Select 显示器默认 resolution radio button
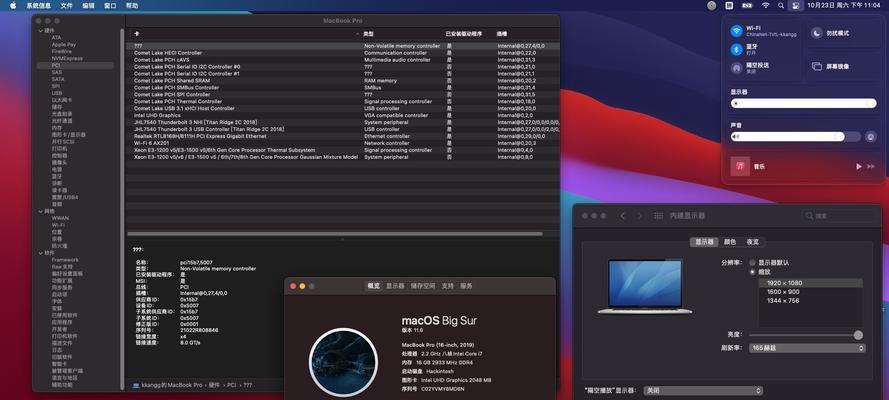 coord(752,263)
